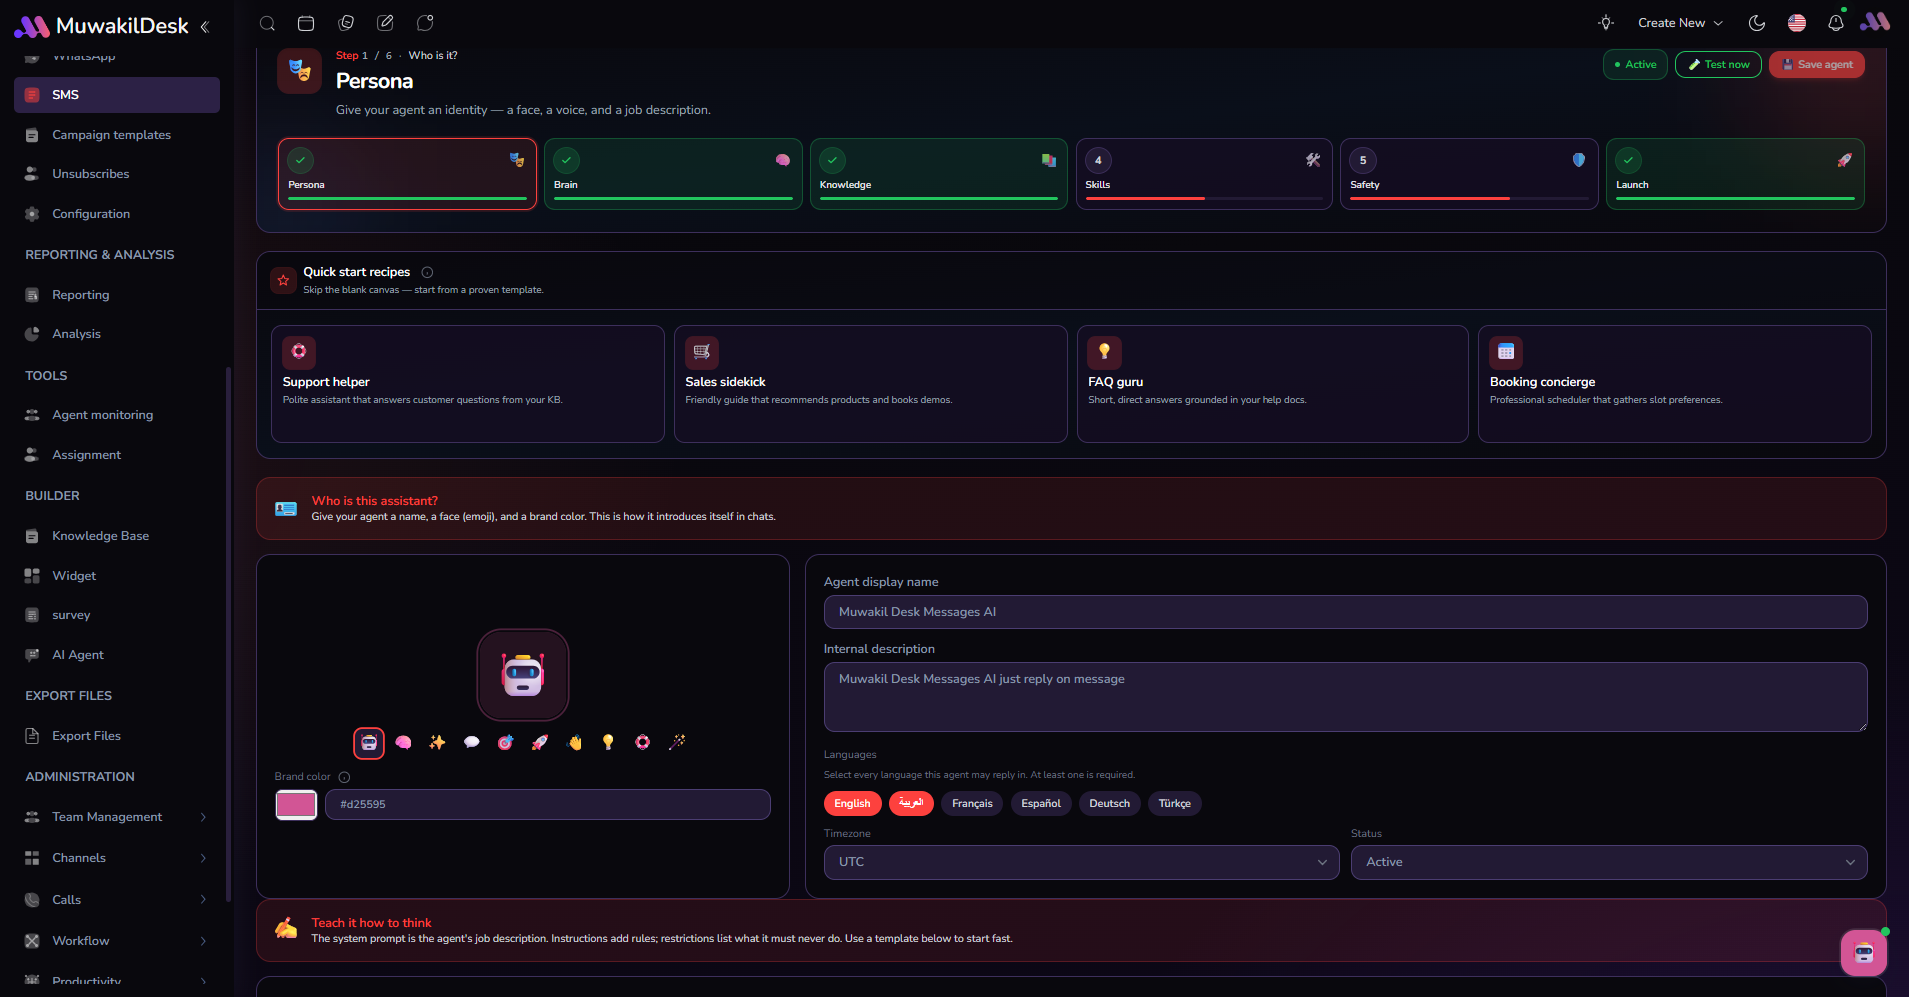Toggle Español language chip
This screenshot has width=1909, height=997.
1041,803
